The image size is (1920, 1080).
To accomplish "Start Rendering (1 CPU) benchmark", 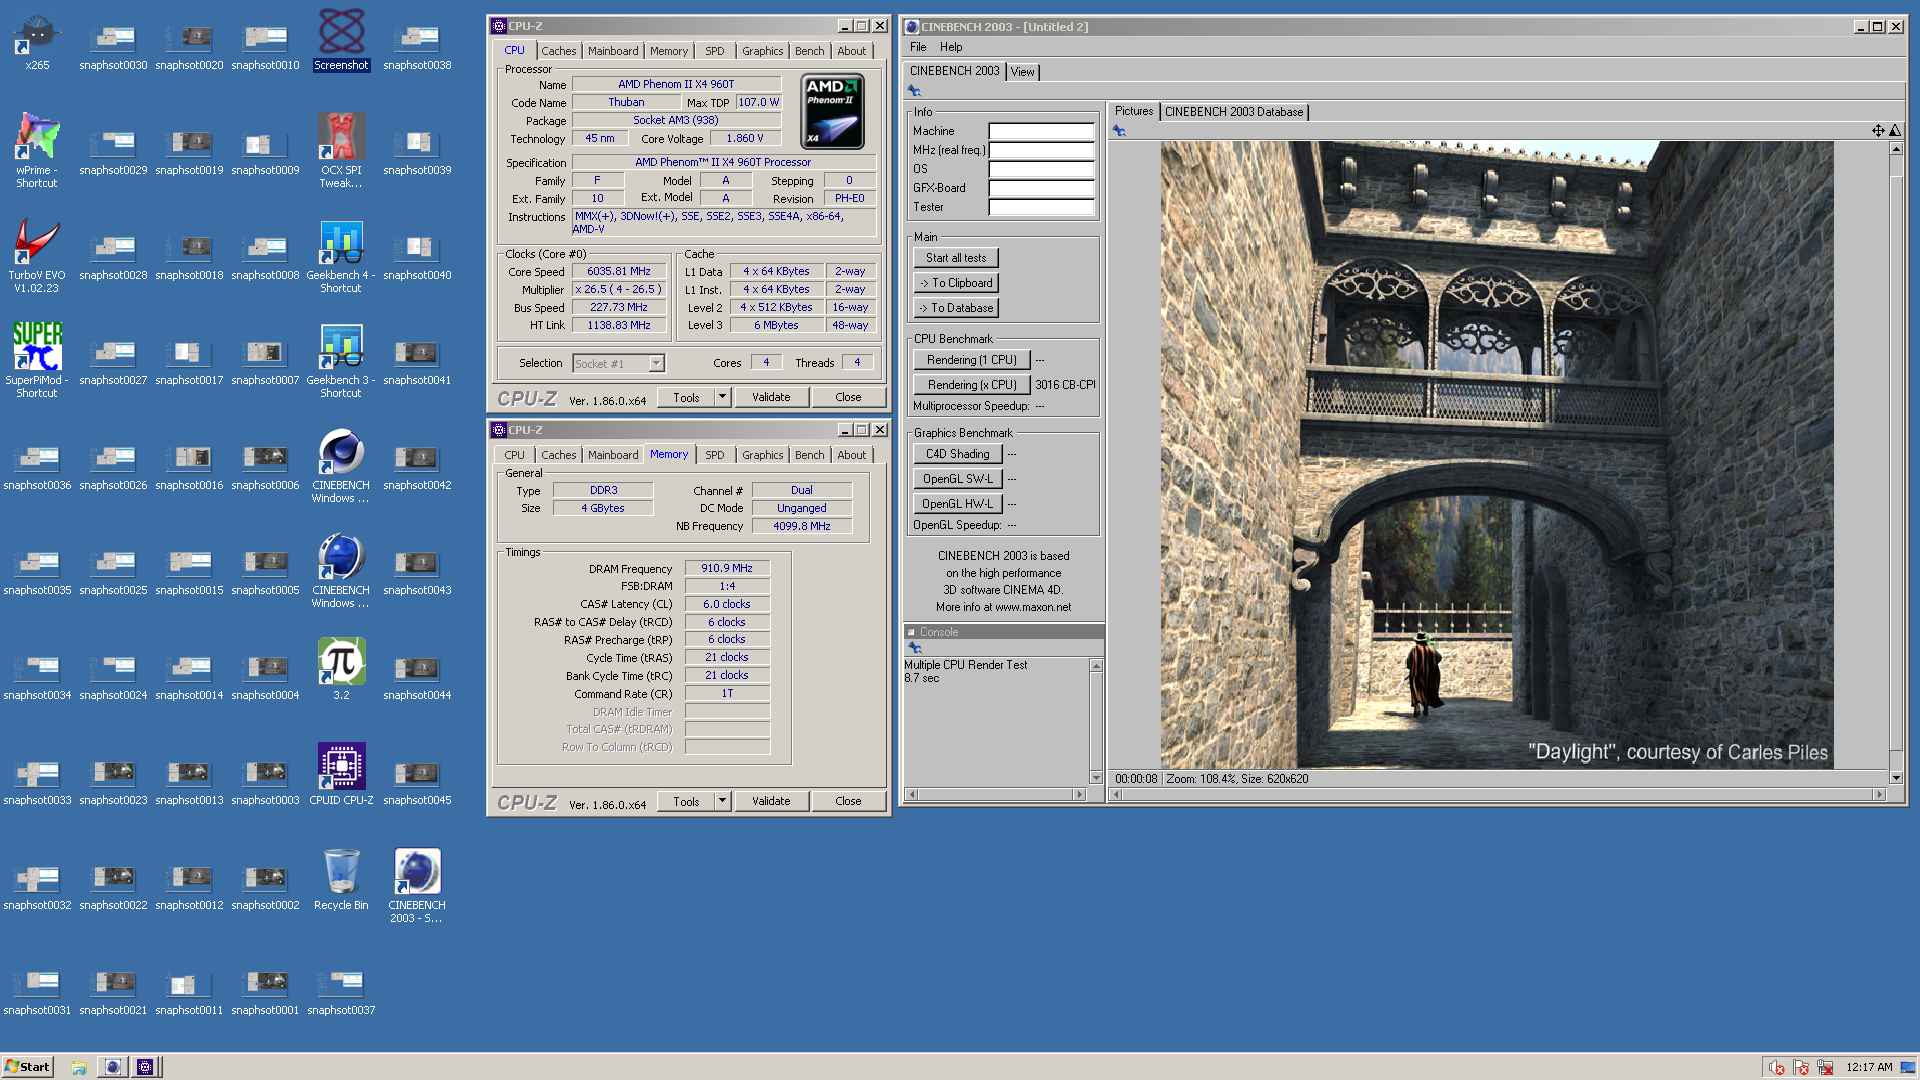I will coord(972,360).
